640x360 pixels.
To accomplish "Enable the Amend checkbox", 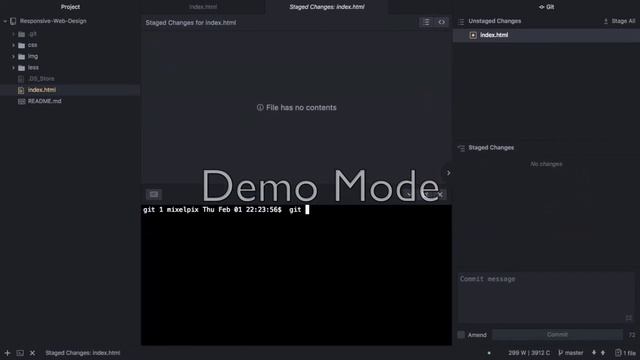I will tap(461, 335).
